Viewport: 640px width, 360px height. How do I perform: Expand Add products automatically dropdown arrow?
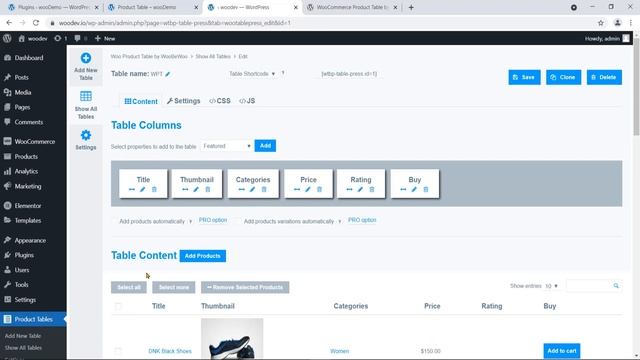190,222
